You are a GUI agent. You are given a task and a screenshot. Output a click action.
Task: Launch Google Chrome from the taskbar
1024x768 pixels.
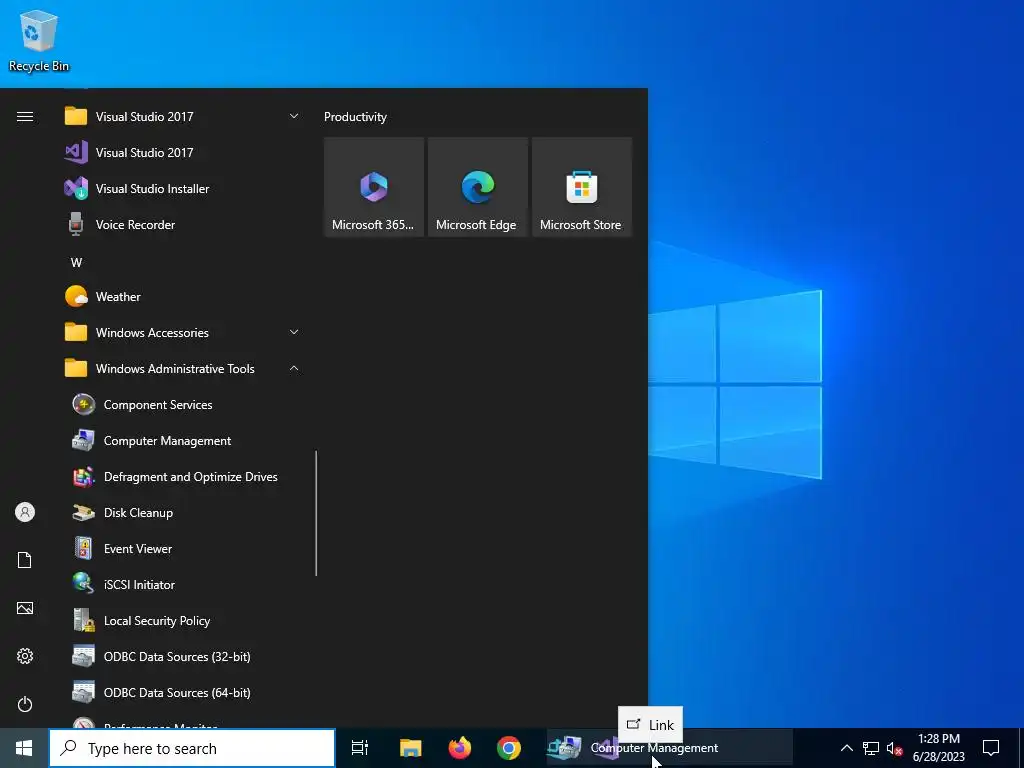coord(509,748)
